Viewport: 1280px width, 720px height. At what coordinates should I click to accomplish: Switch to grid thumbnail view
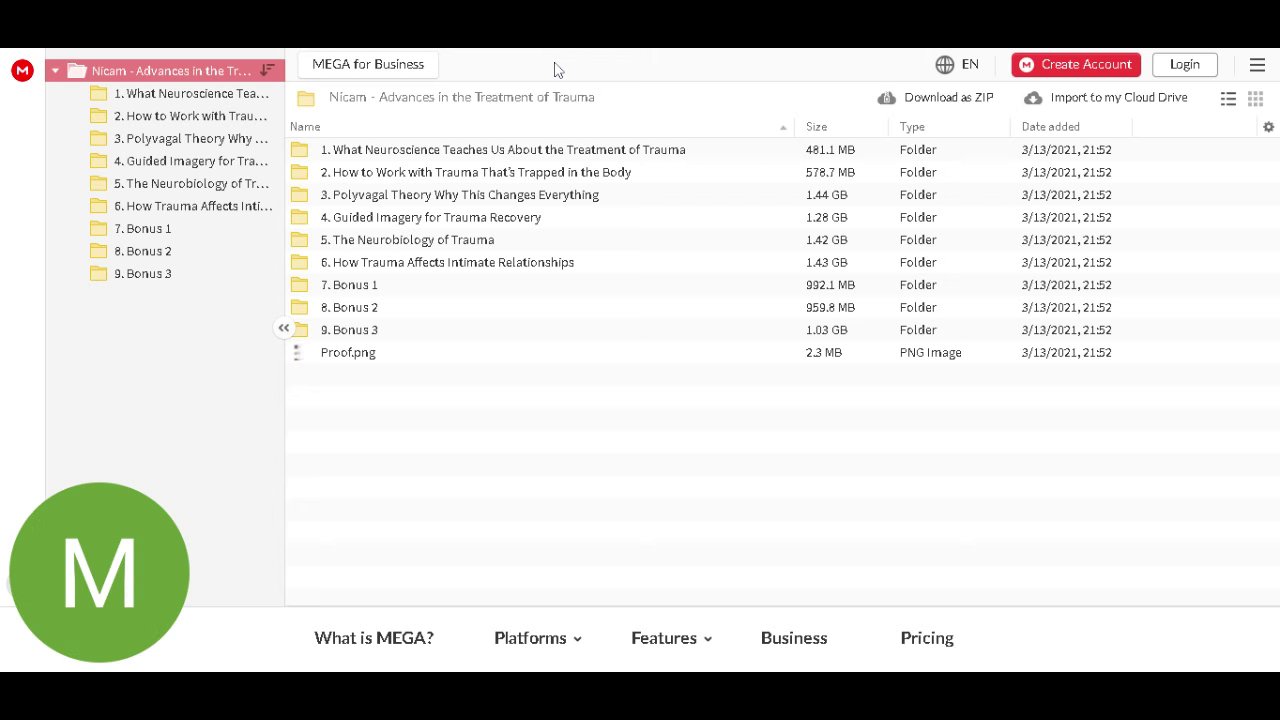point(1255,98)
